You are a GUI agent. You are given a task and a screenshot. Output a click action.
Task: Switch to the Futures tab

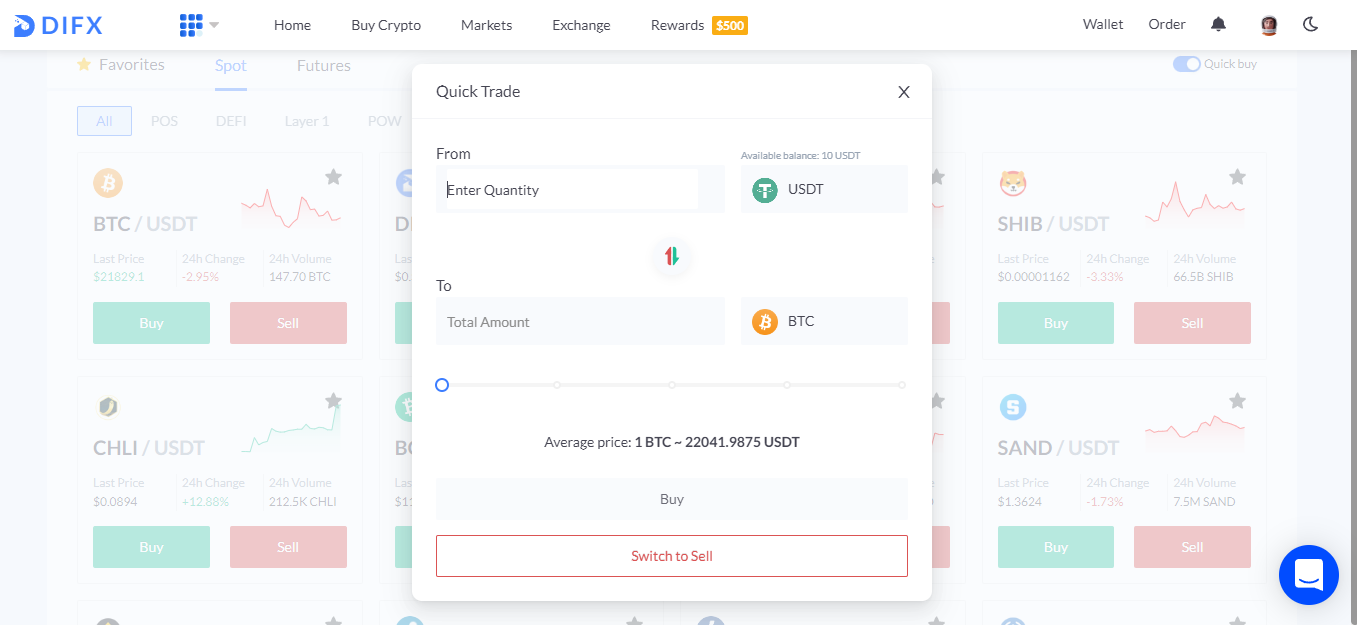point(324,65)
